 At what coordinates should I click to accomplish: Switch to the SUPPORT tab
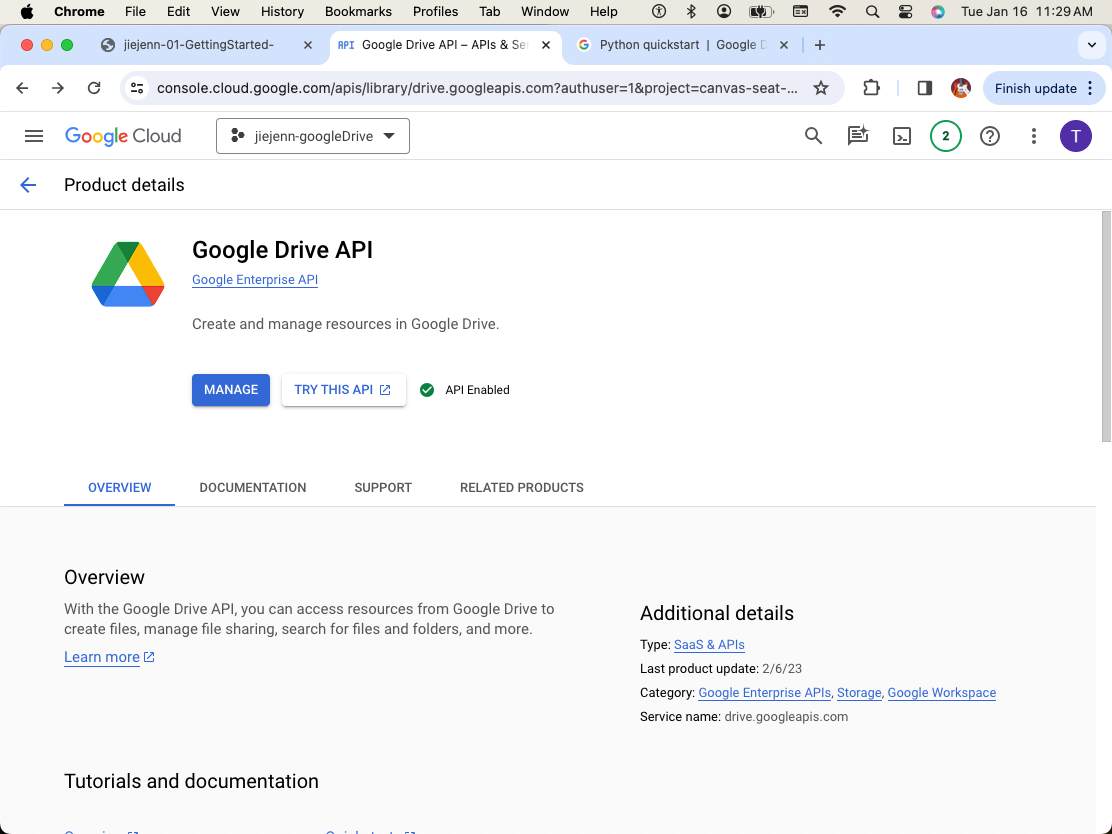(383, 488)
